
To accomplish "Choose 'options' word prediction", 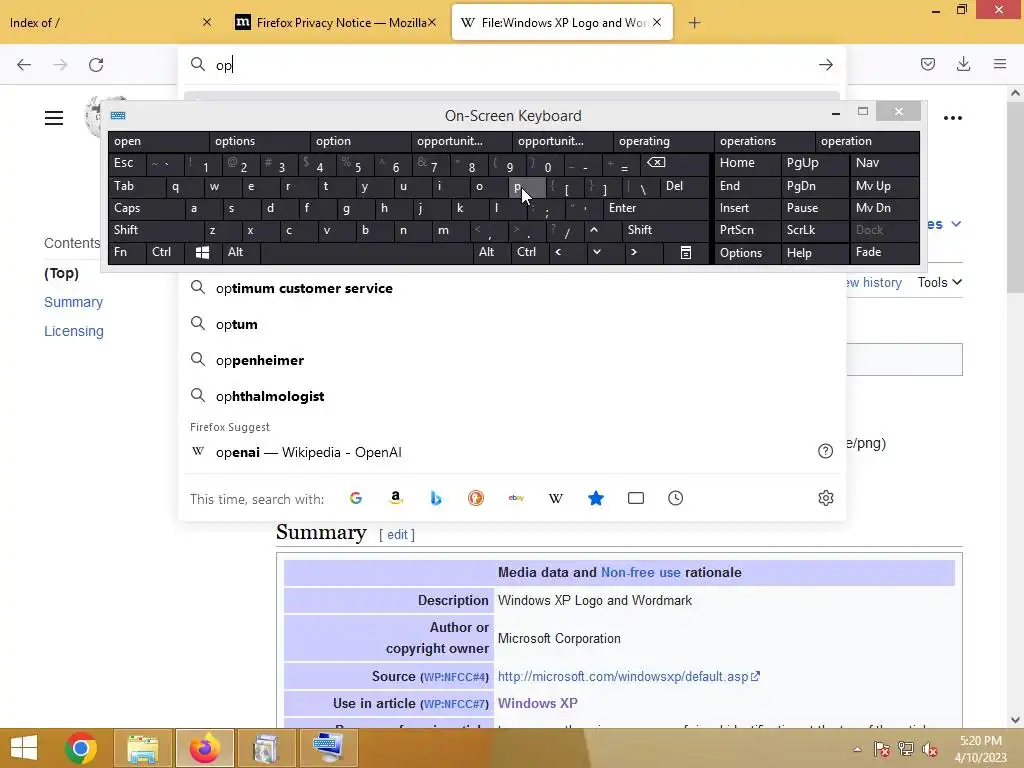I will click(x=260, y=141).
